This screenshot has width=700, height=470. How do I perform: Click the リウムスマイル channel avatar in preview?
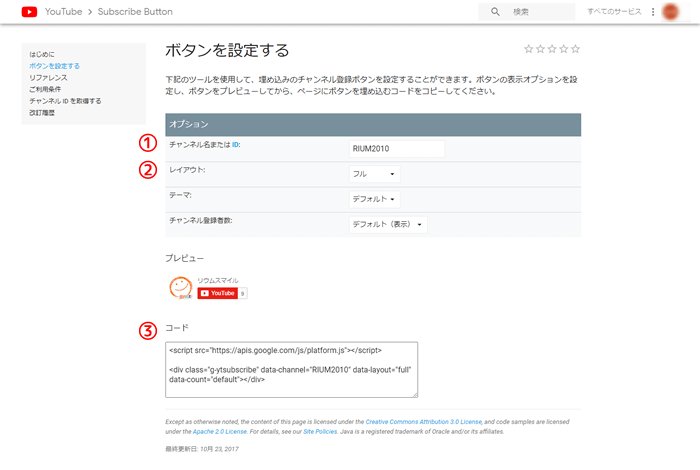click(x=180, y=287)
